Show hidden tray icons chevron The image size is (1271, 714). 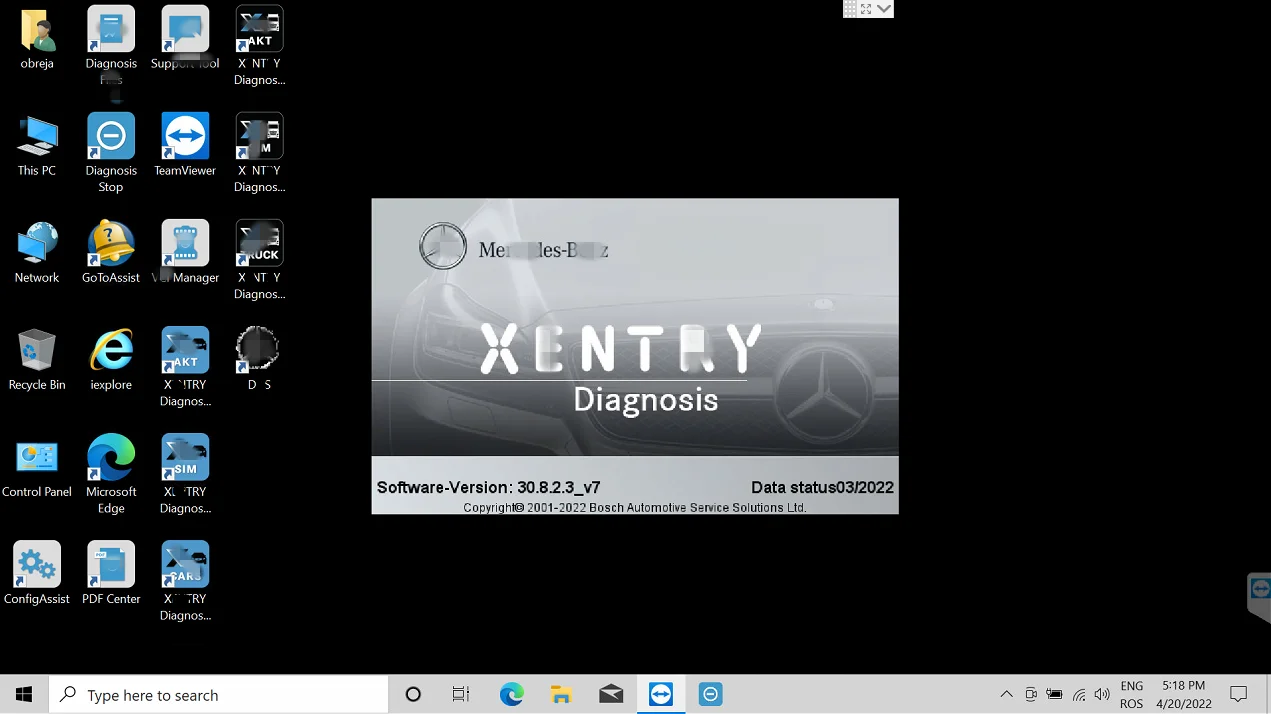(x=1006, y=694)
